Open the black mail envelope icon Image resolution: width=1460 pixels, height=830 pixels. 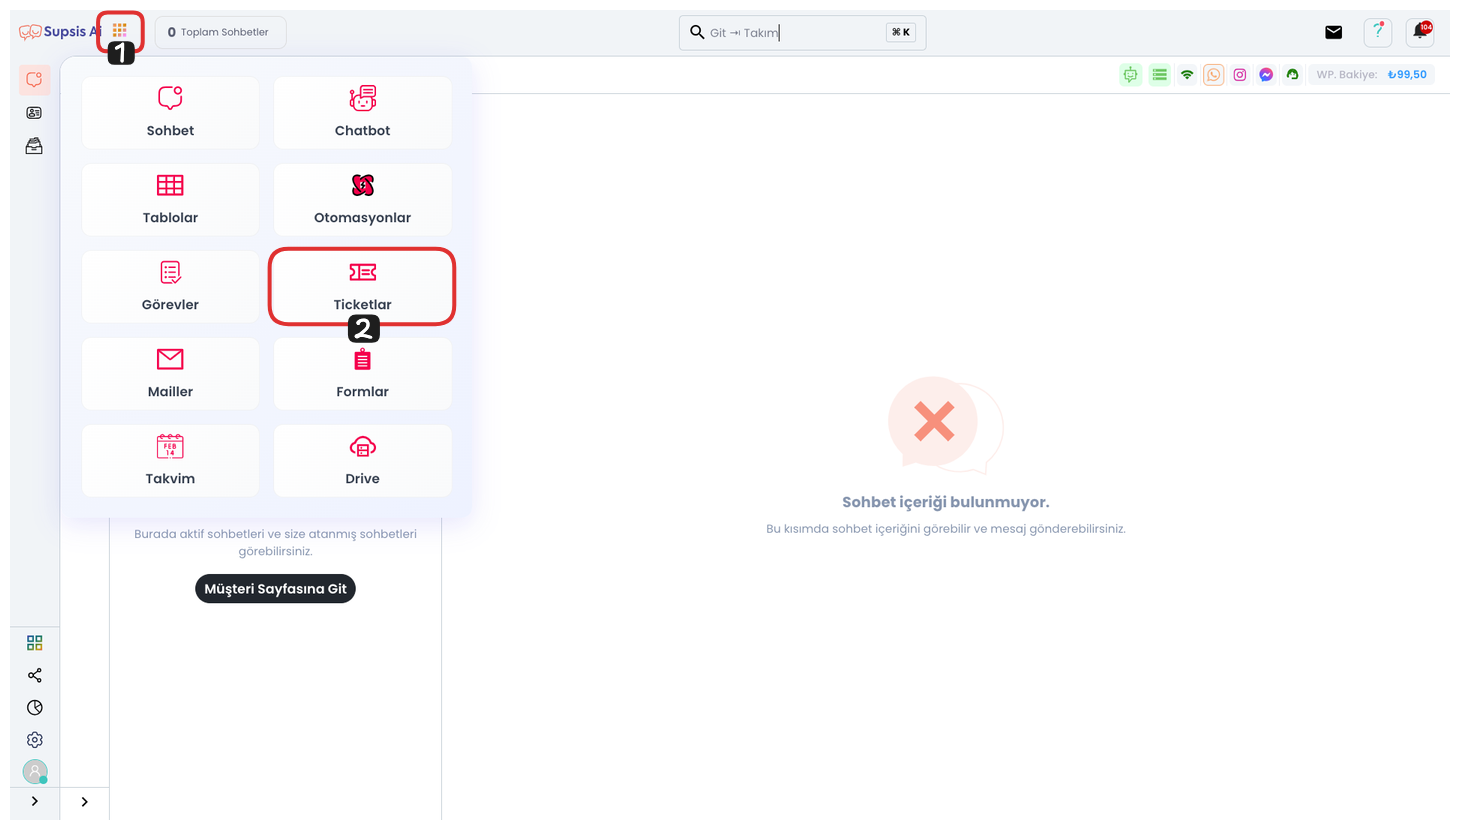click(x=1333, y=32)
